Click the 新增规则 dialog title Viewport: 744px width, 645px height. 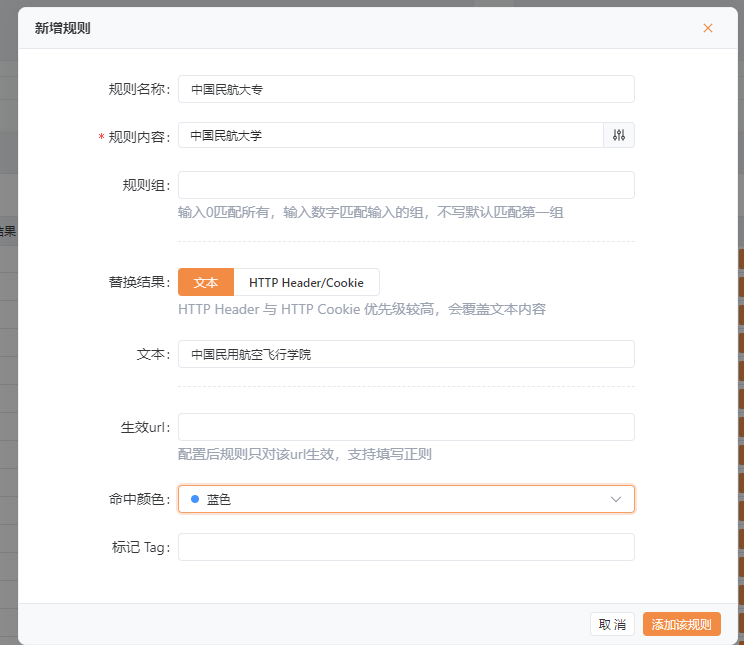[x=63, y=28]
